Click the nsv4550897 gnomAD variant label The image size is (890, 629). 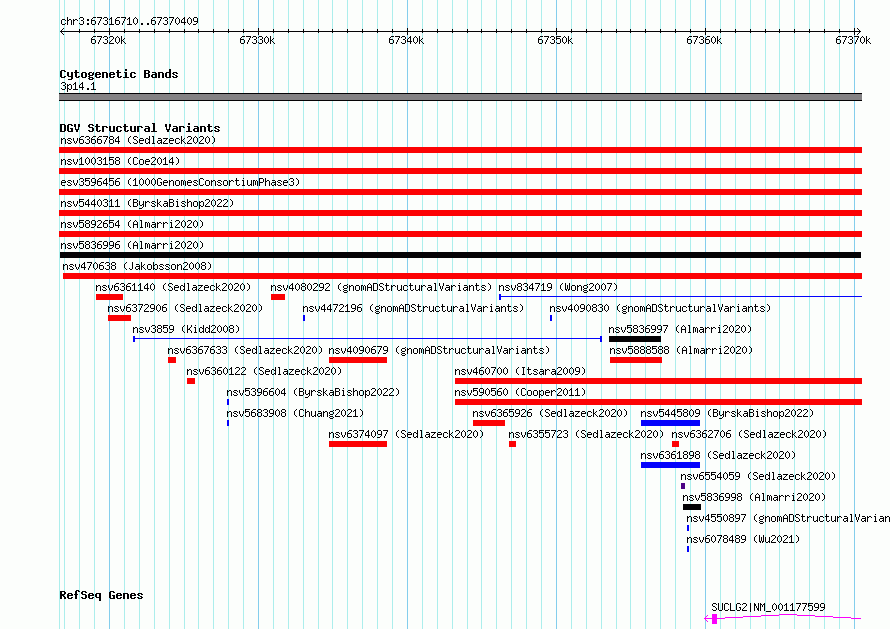coord(788,518)
